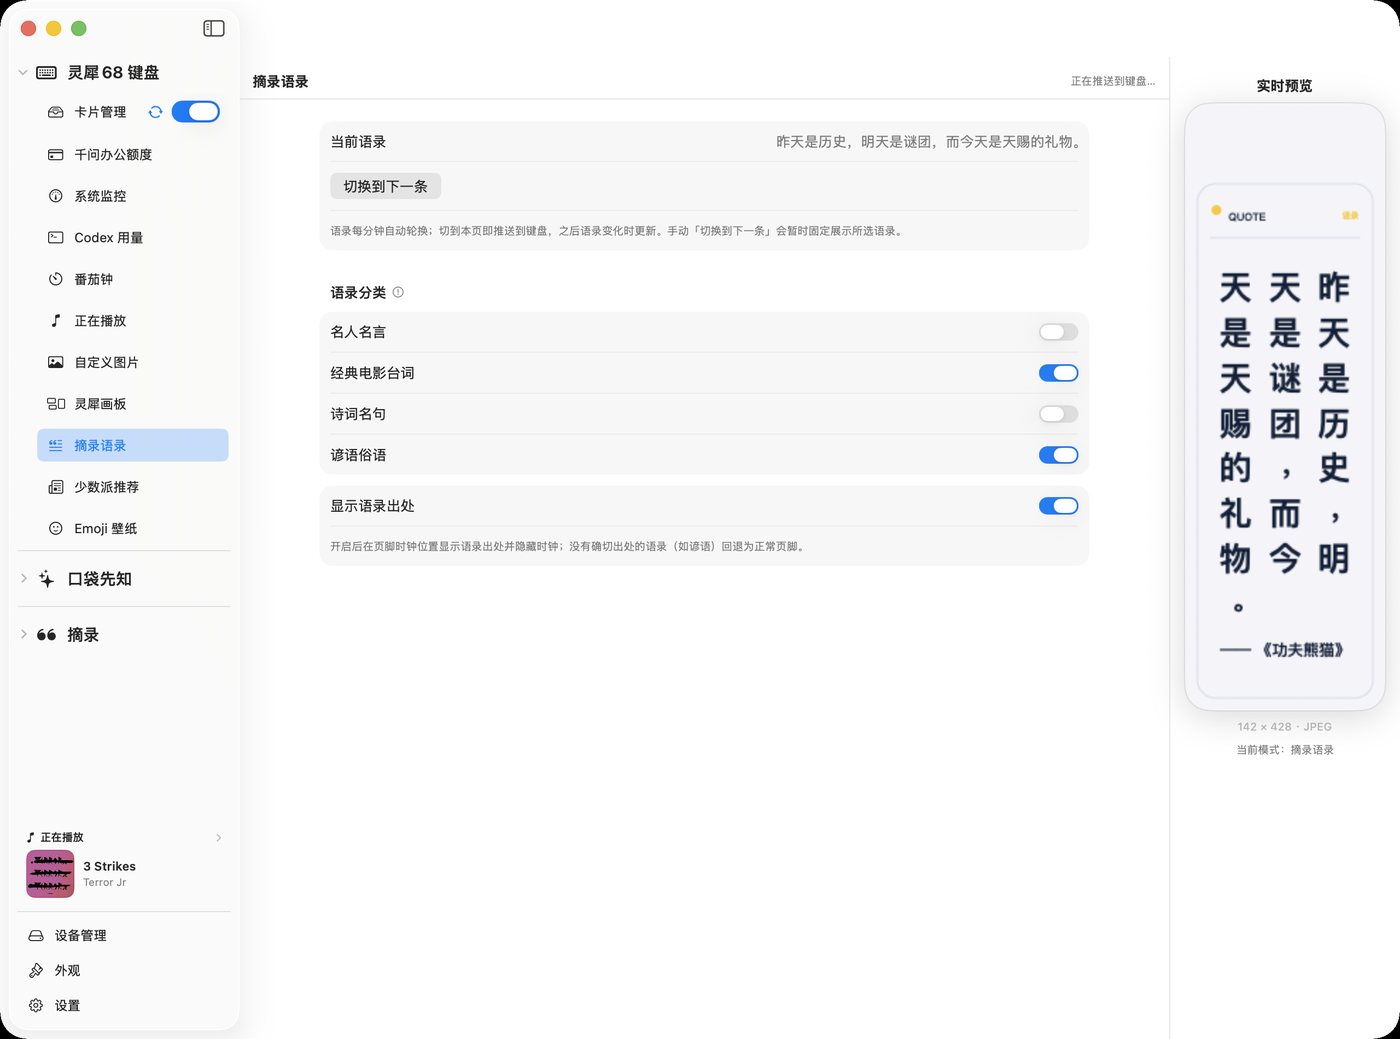Open 外观 appearance brush icon

coord(36,970)
